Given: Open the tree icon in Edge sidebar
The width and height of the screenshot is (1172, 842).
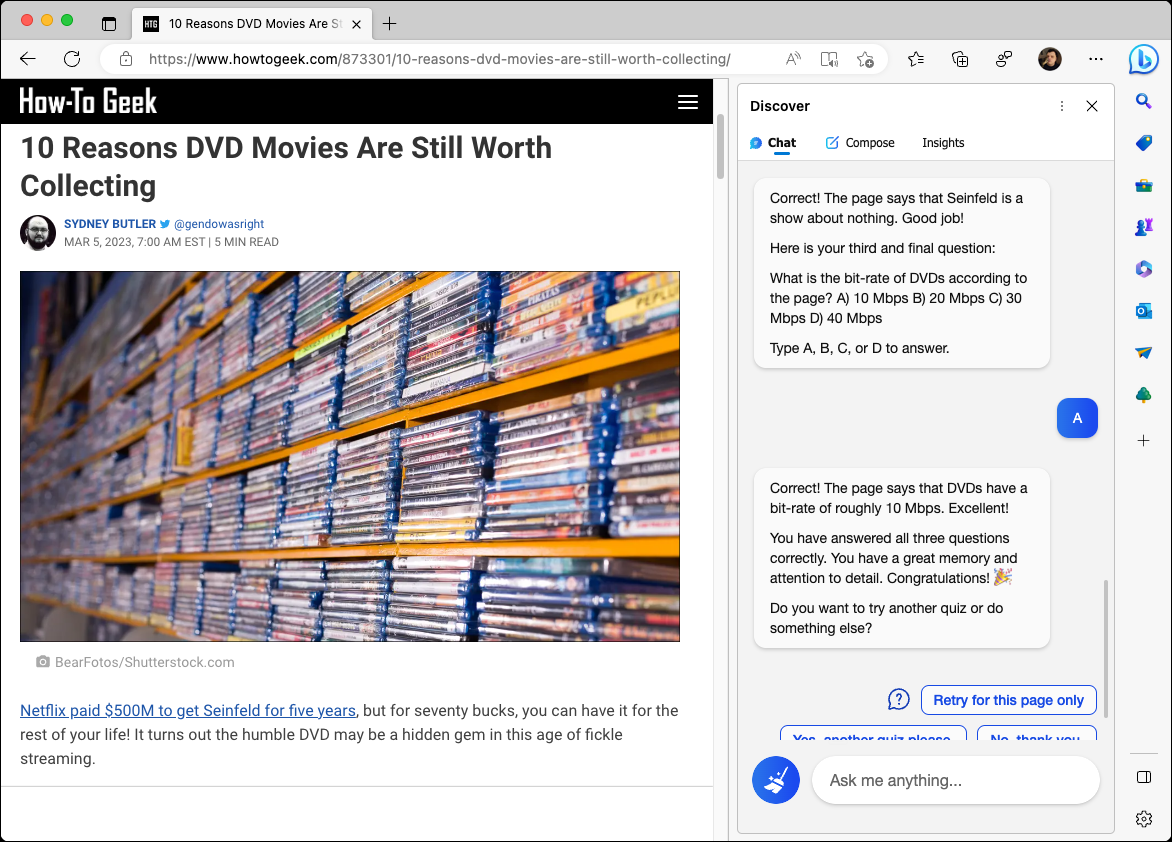Looking at the screenshot, I should pos(1144,395).
